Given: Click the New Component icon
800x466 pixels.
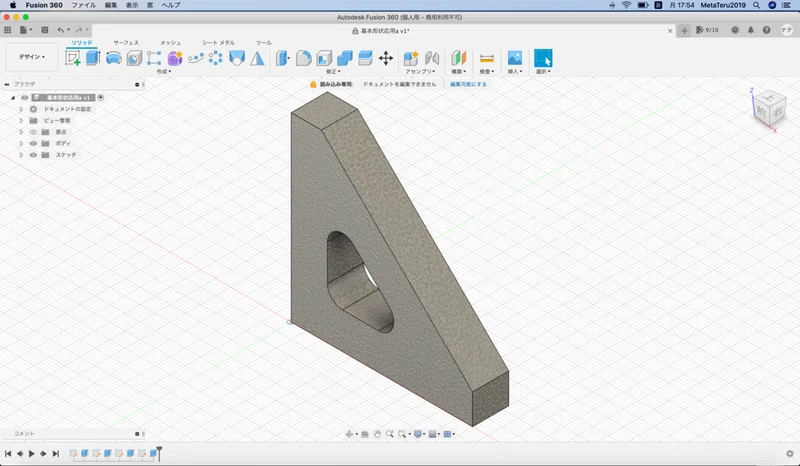Looking at the screenshot, I should (x=411, y=58).
